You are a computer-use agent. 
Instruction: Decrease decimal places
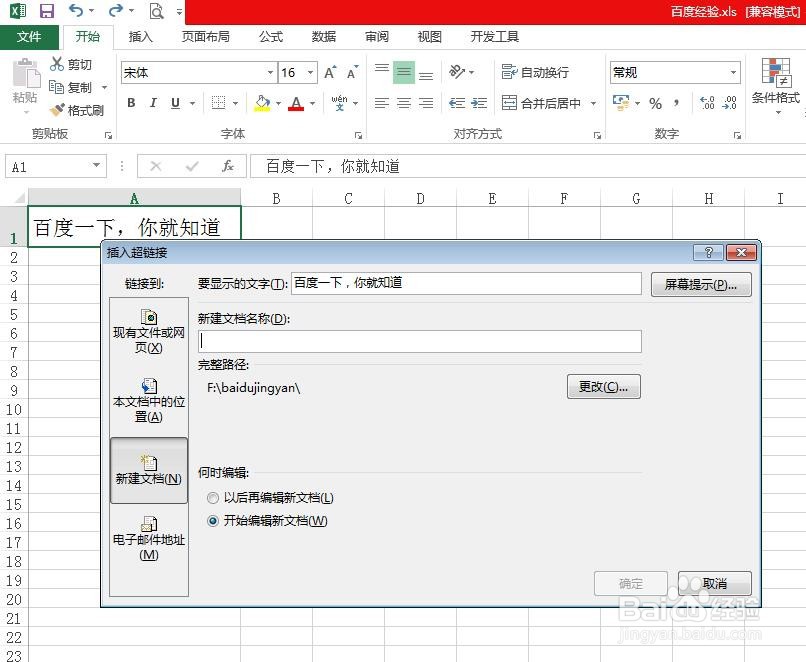pos(729,103)
